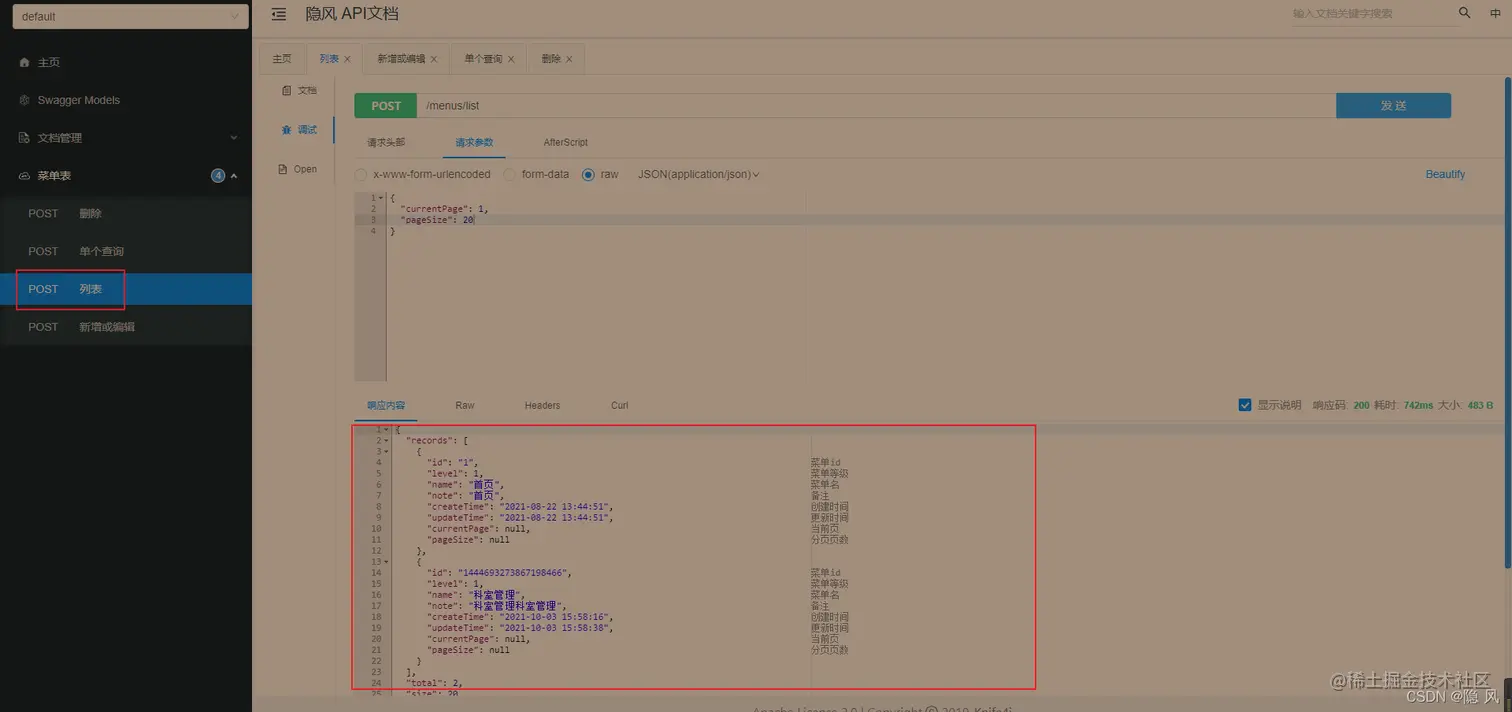
Task: Click the response status code 200
Action: click(1361, 405)
